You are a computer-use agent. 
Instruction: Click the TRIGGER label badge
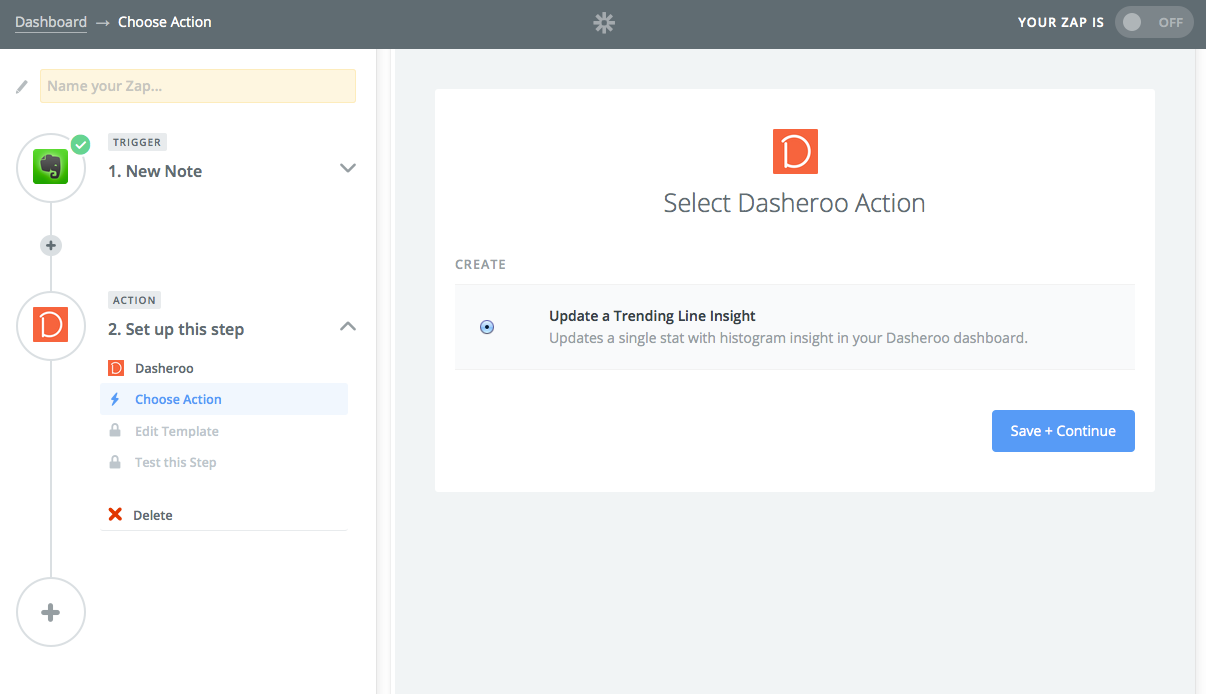click(x=137, y=142)
